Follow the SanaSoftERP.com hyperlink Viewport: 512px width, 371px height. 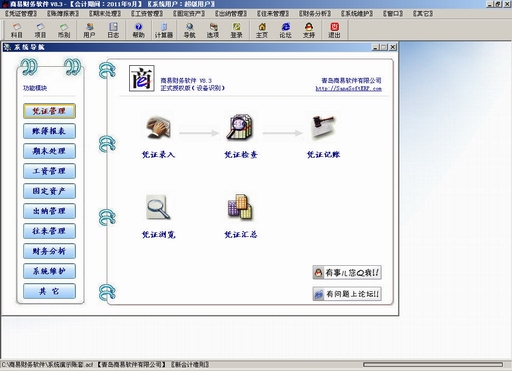(348, 89)
